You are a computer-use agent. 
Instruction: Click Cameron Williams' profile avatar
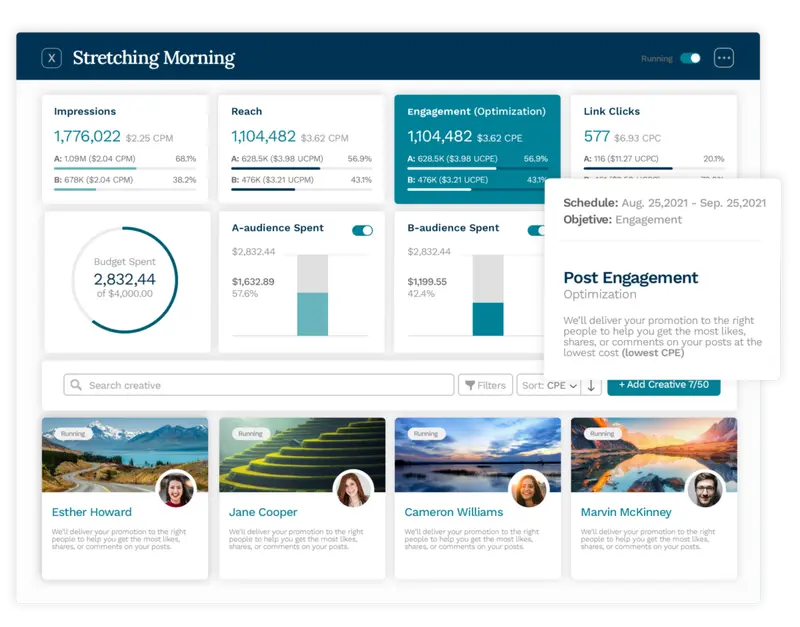pos(529,489)
